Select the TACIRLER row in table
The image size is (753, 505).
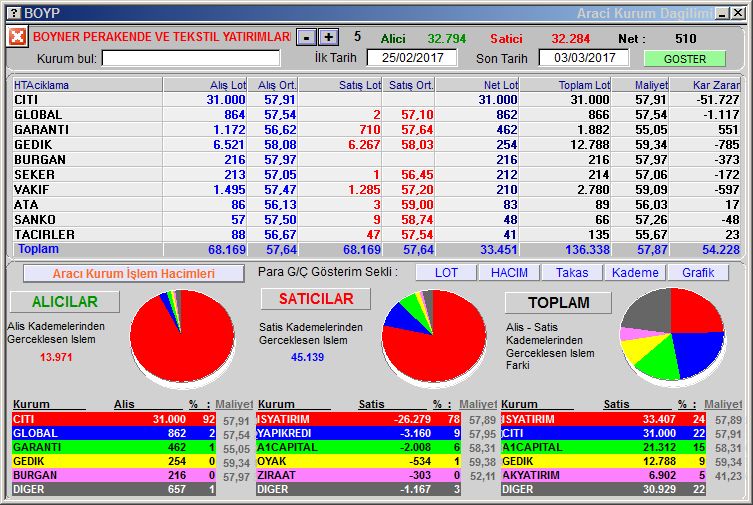pos(376,234)
